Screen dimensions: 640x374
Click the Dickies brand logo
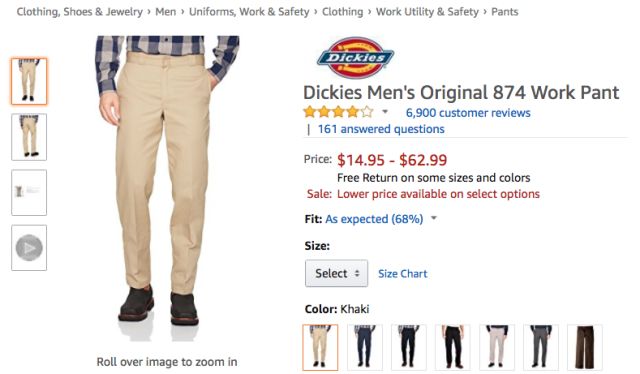355,58
